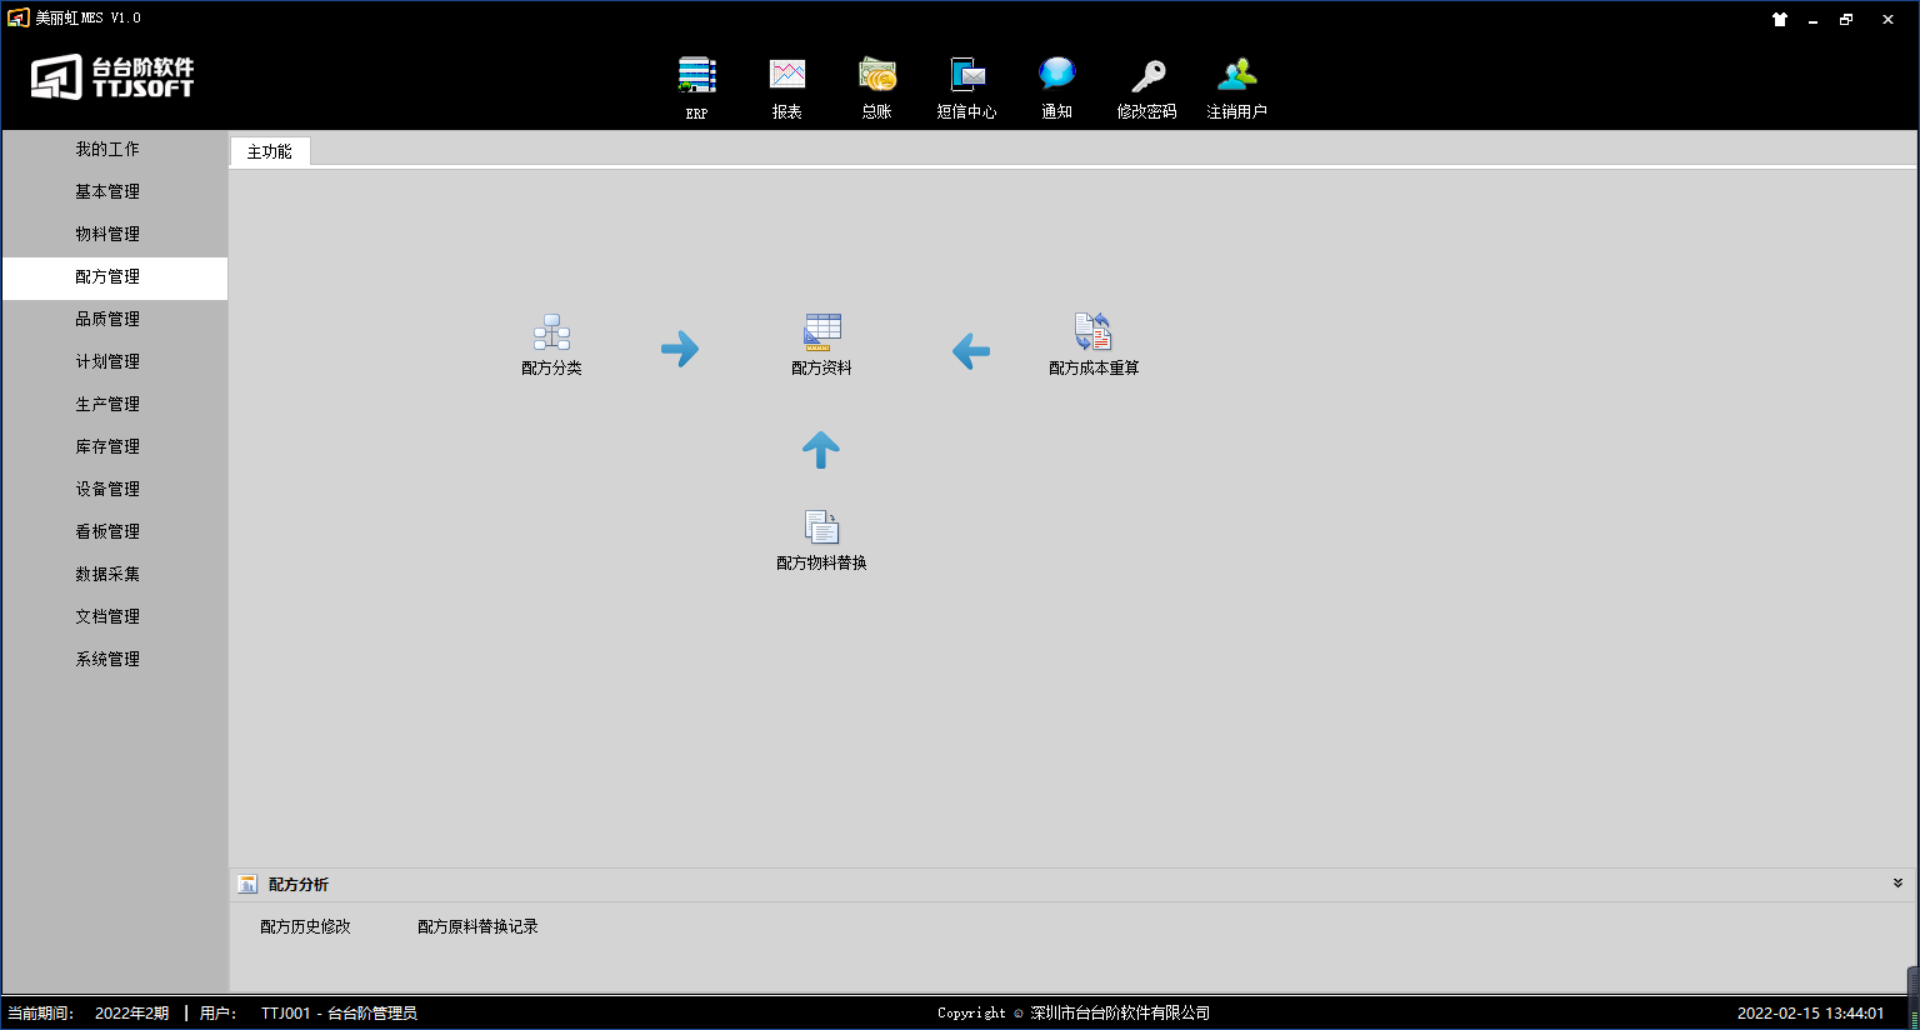Go to 库存管理 in sidebar
Screen dimensions: 1920x1030
coord(108,447)
